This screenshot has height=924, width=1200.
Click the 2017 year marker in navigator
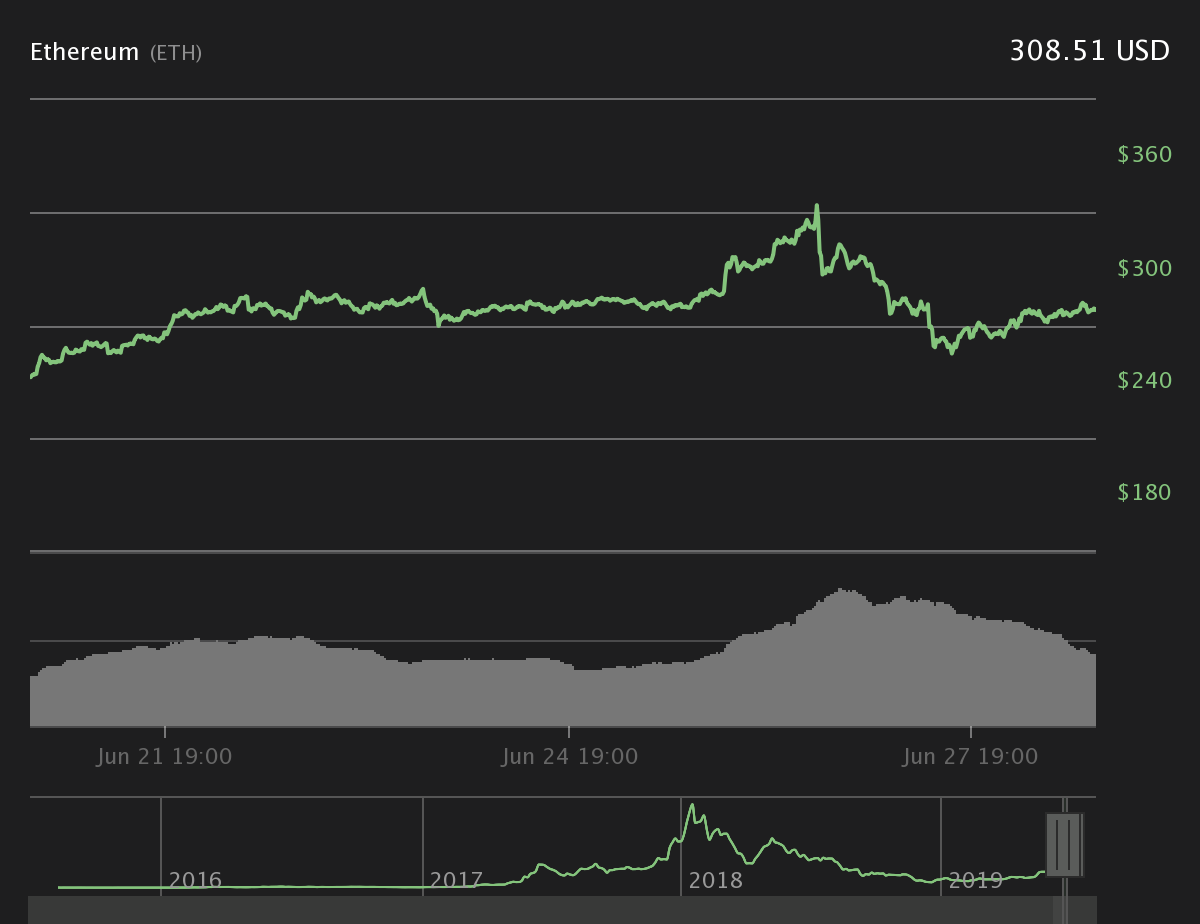(456, 881)
